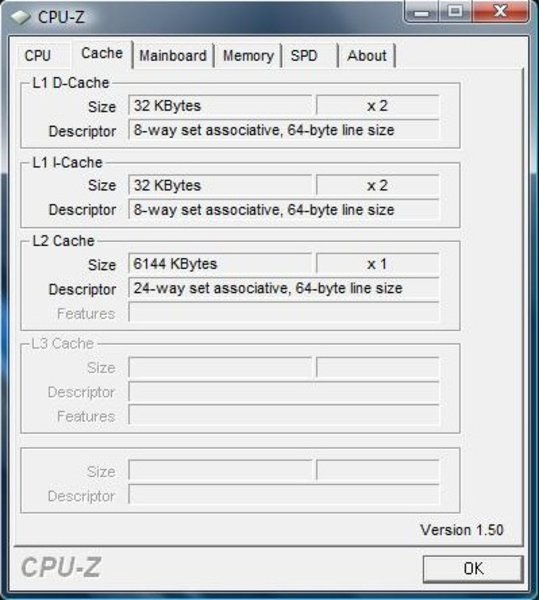
Task: Minimize the CPU-Z window
Action: coord(422,12)
